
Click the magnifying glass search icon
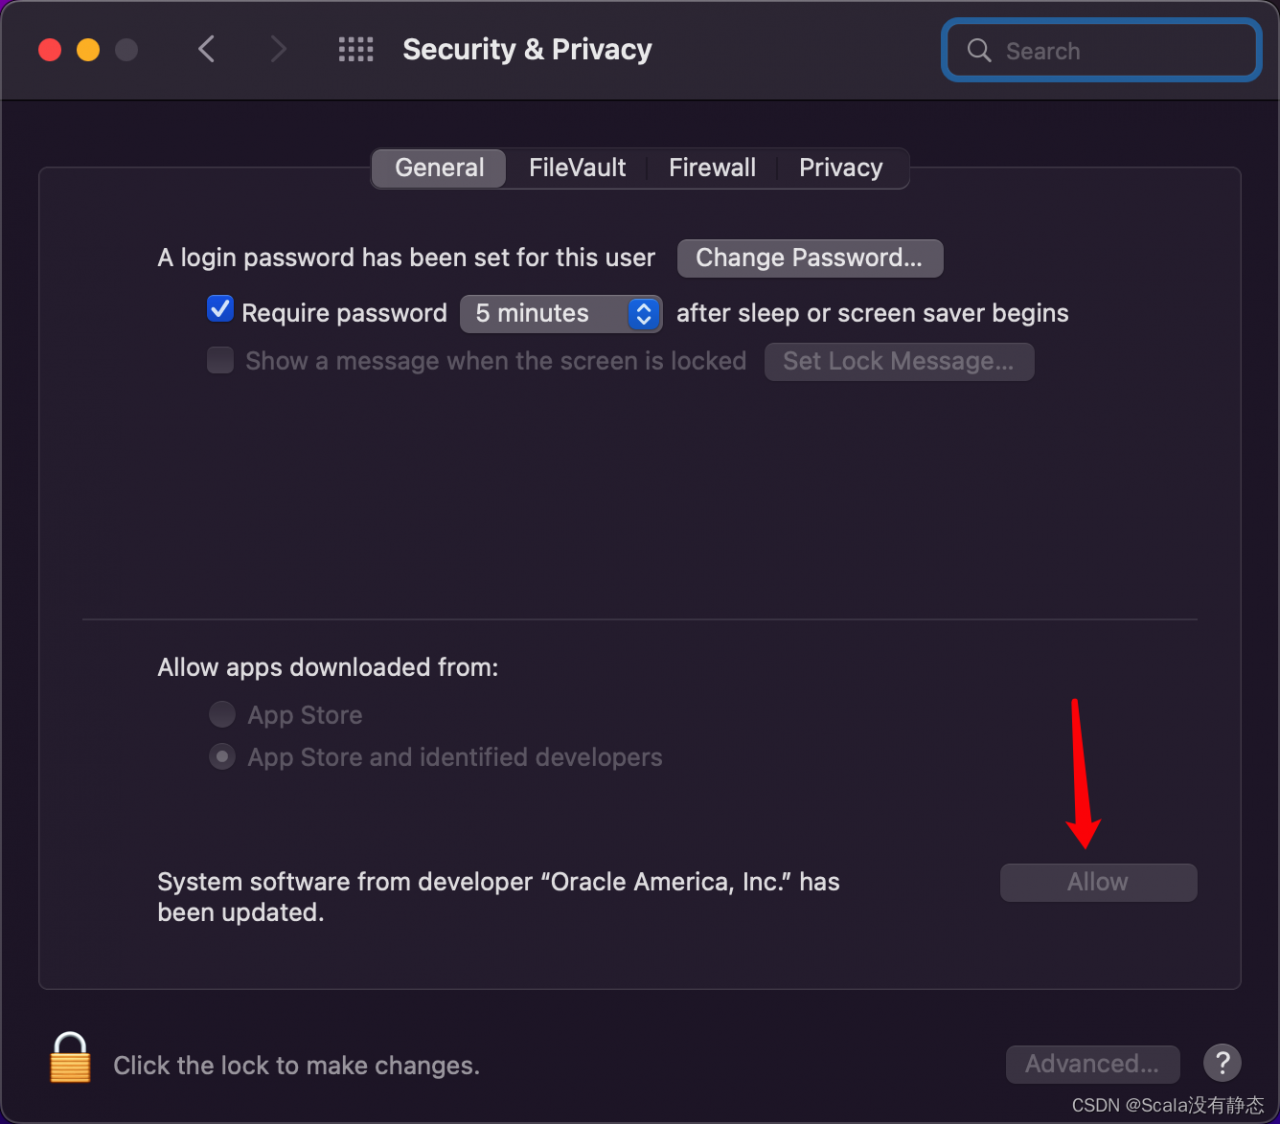[979, 50]
